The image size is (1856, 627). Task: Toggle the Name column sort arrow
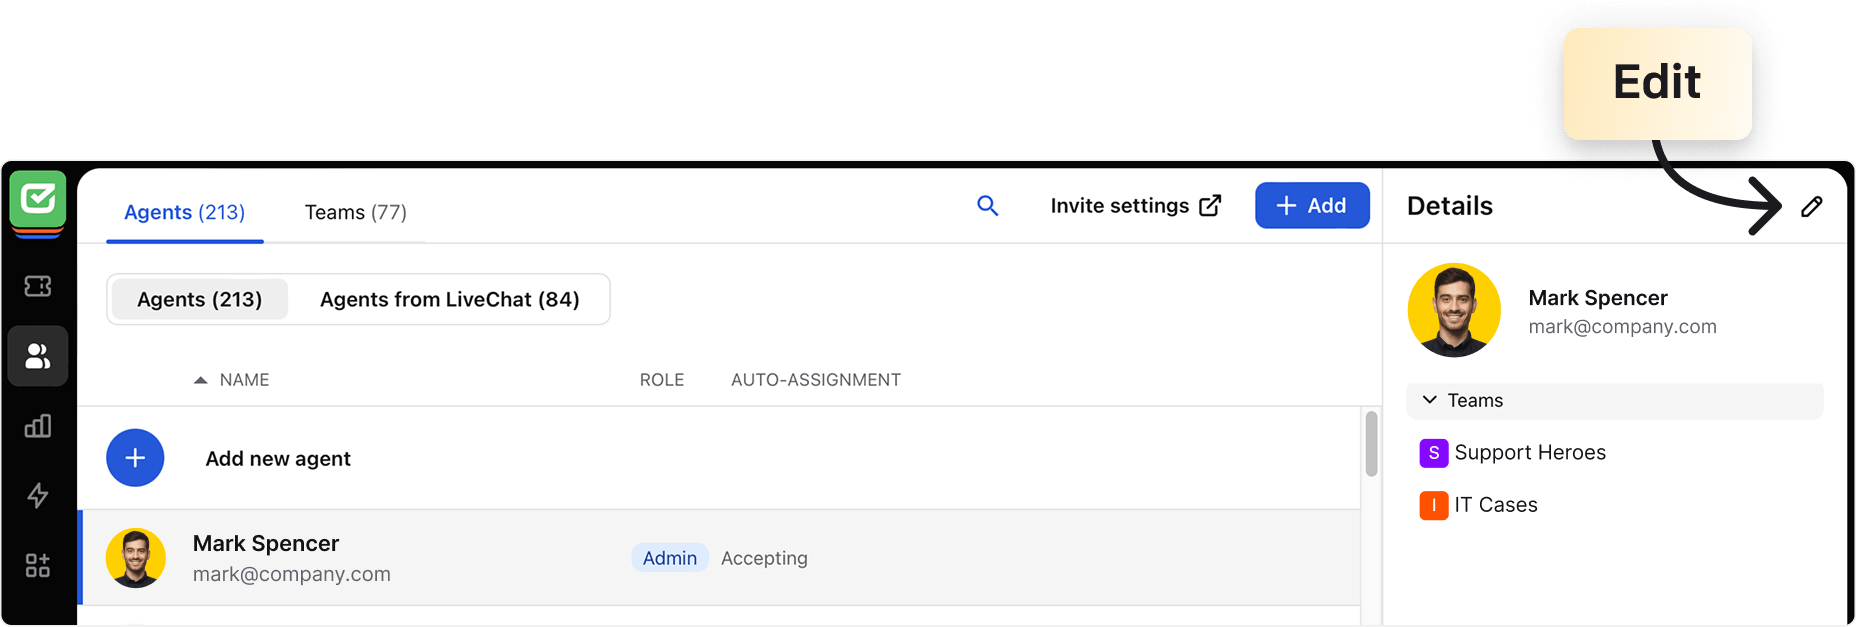(202, 379)
